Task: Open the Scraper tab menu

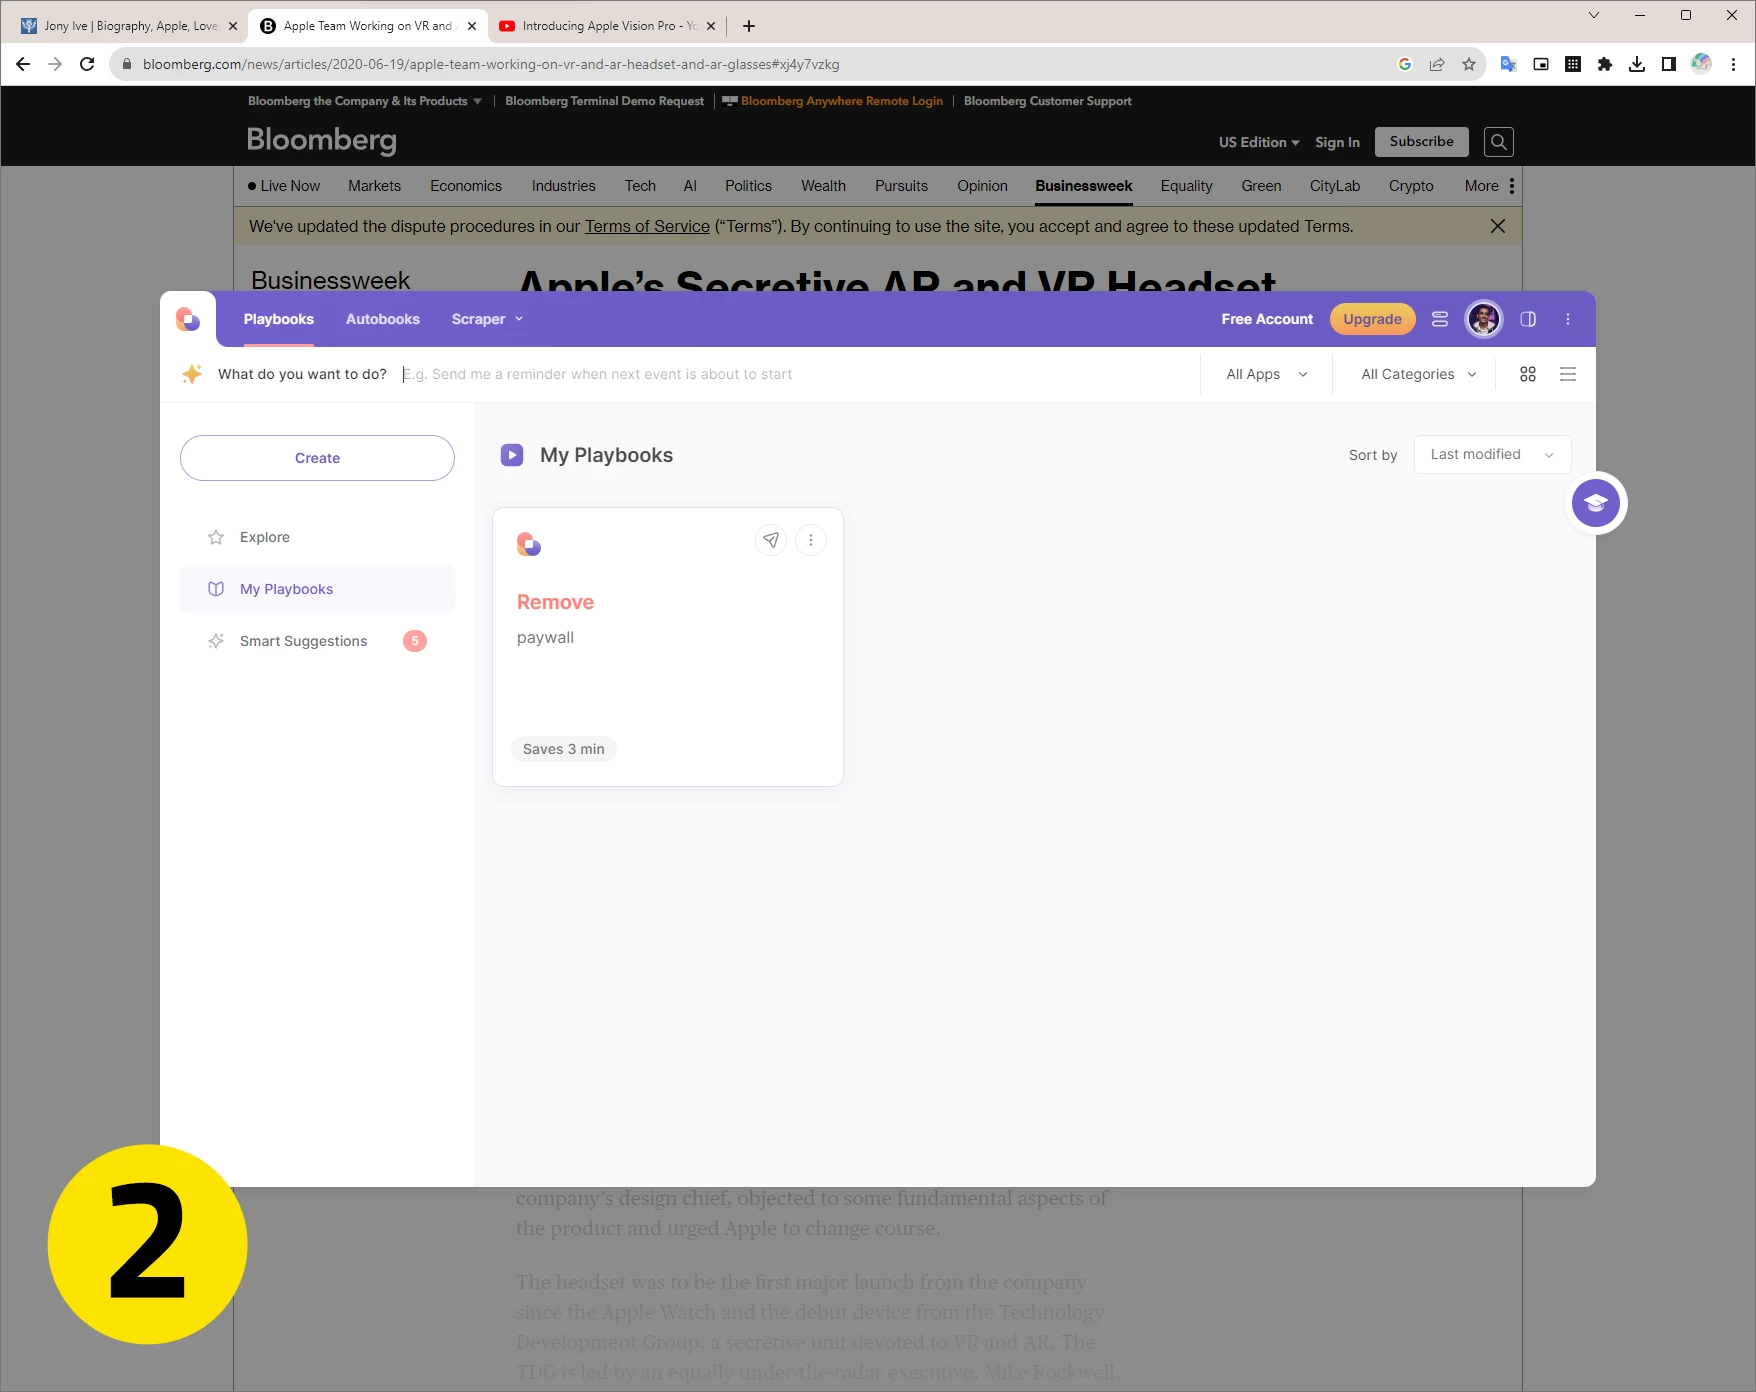Action: [x=486, y=319]
